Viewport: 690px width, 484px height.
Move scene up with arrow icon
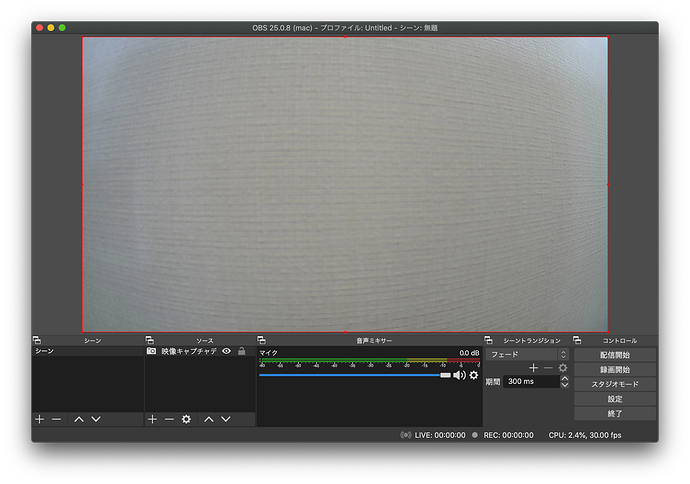(79, 419)
